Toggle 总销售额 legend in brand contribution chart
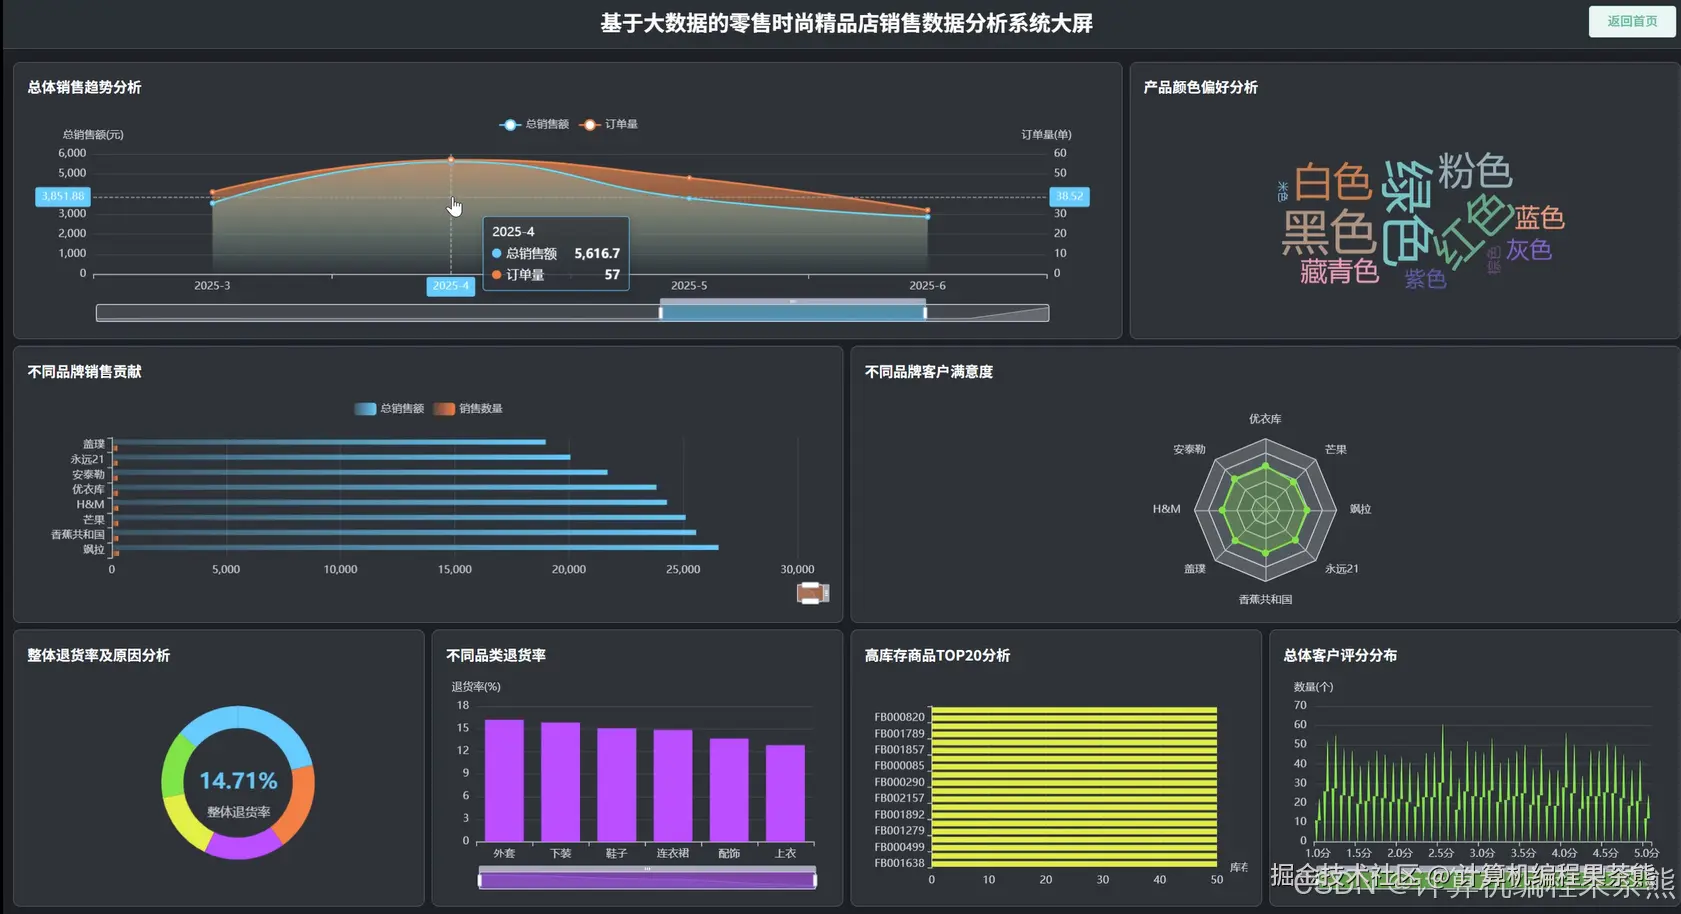 point(389,408)
